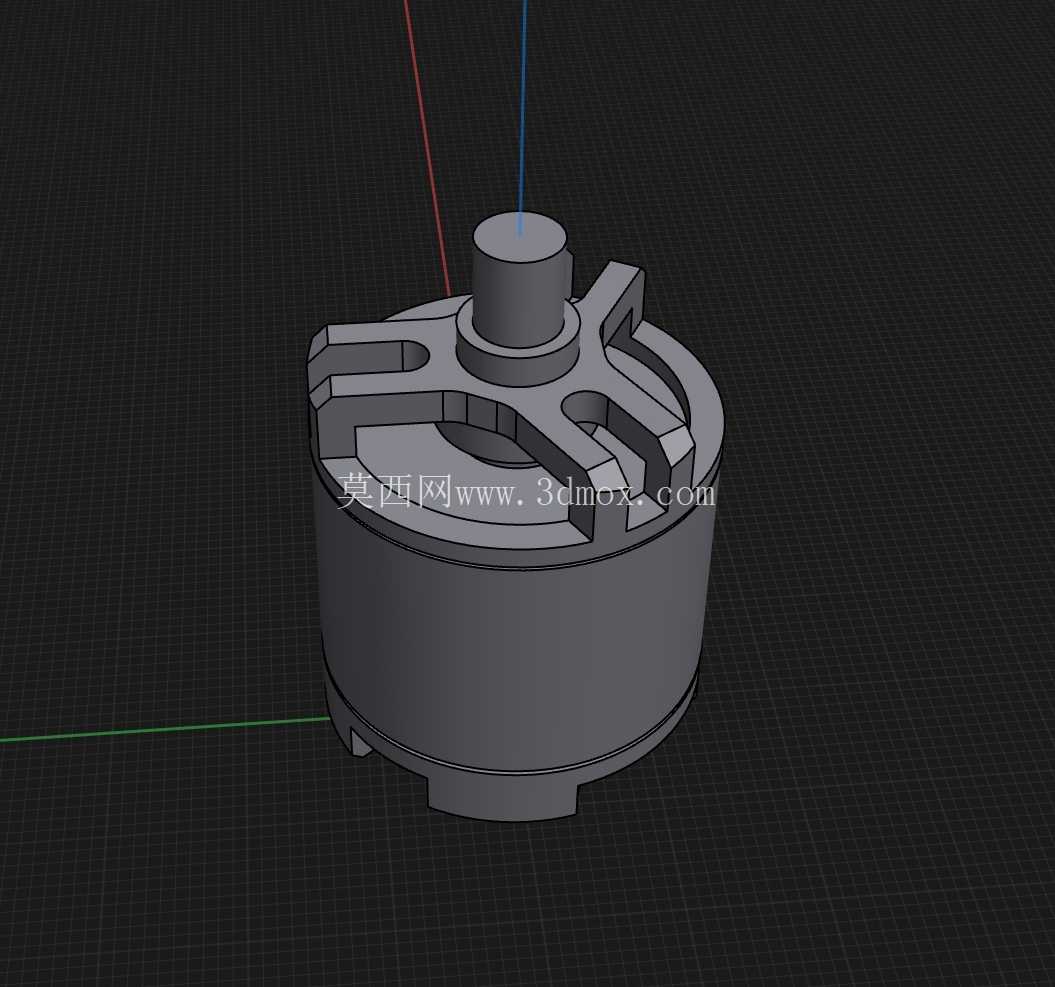The width and height of the screenshot is (1055, 987).
Task: Click the motor shaft on top
Action: (519, 279)
